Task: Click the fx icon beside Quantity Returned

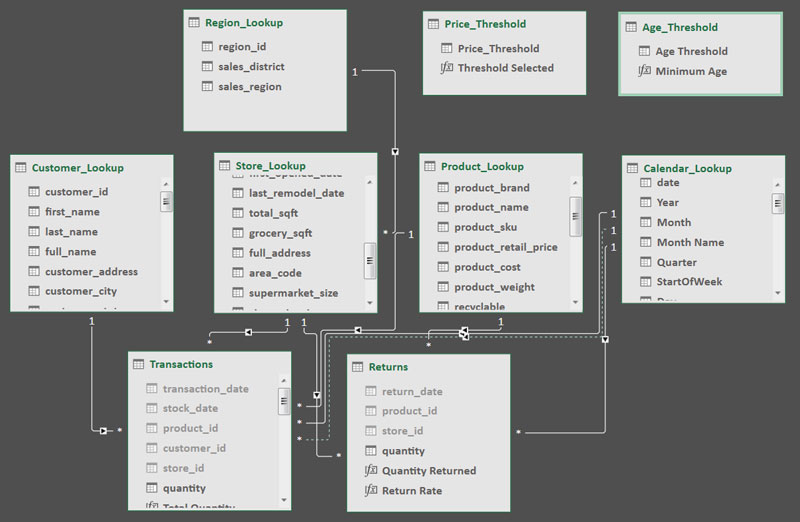Action: pyautogui.click(x=371, y=471)
